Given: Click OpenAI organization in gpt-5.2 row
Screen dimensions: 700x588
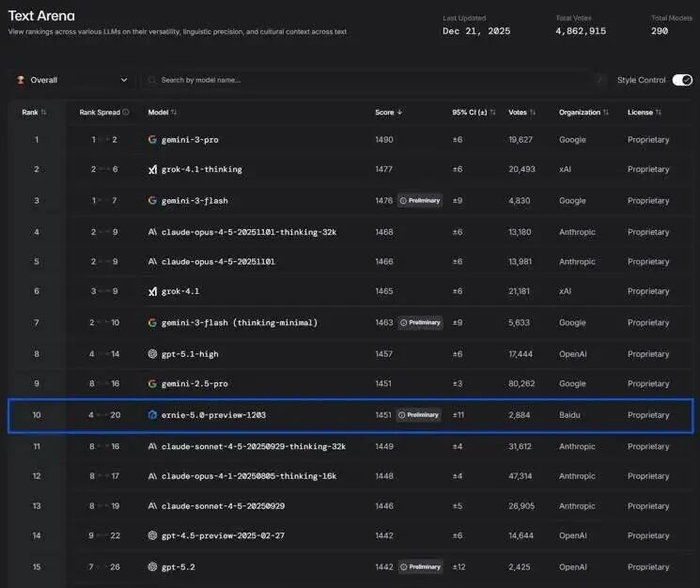Looking at the screenshot, I should point(573,567).
